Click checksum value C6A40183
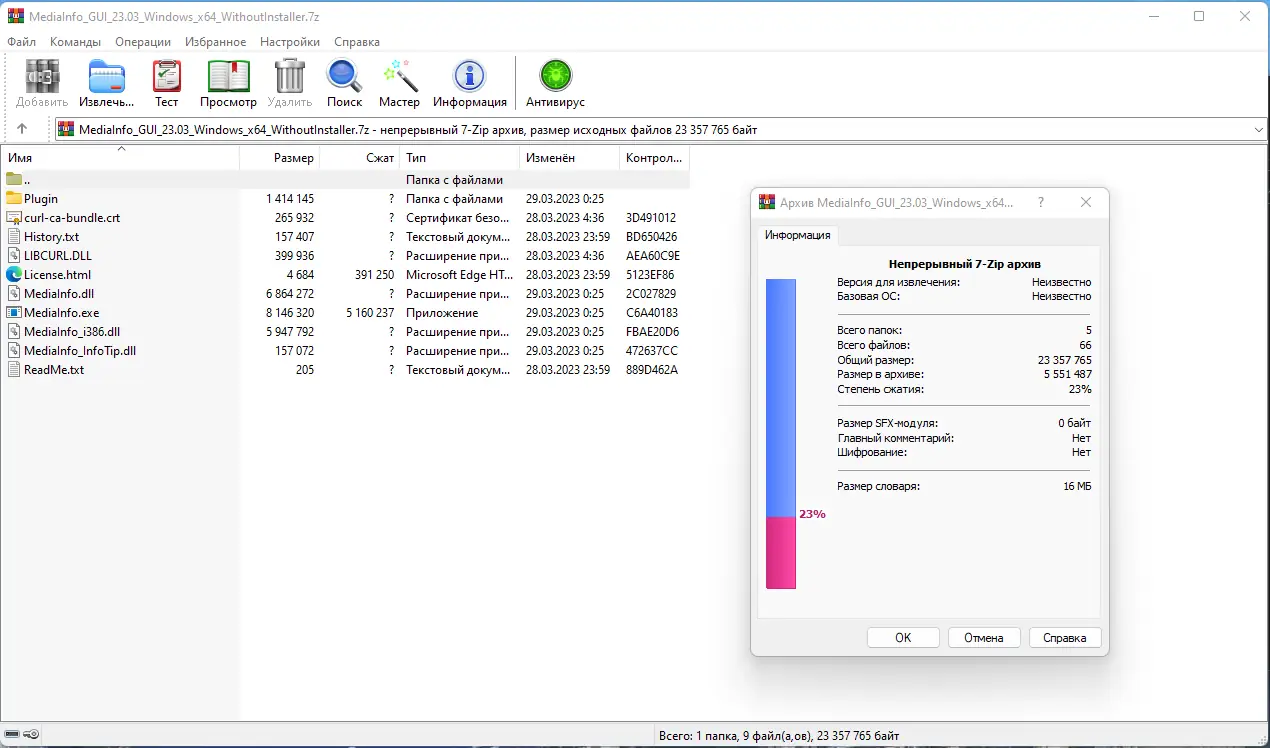Viewport: 1270px width, 748px height. (652, 313)
